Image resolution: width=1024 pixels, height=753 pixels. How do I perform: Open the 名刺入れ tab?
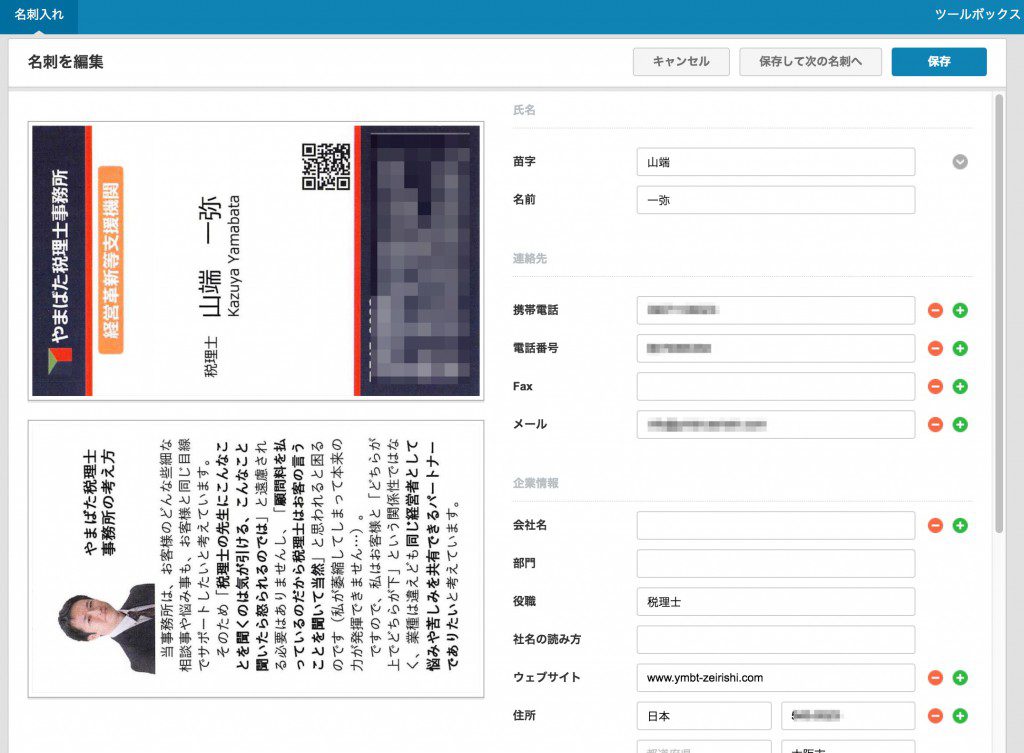point(39,14)
